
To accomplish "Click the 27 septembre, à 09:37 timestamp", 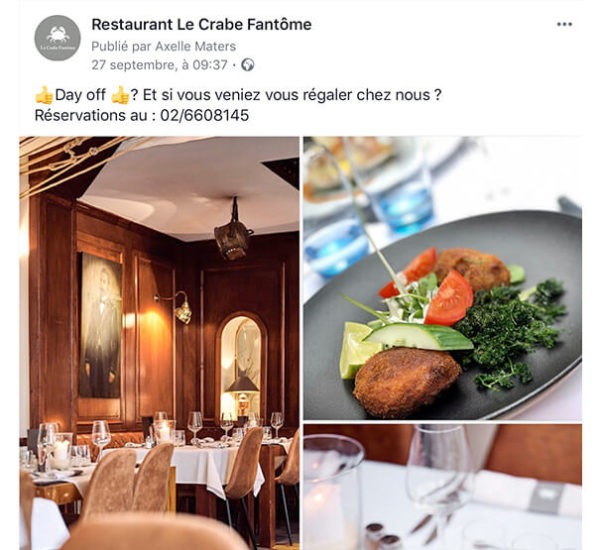I will [160, 65].
